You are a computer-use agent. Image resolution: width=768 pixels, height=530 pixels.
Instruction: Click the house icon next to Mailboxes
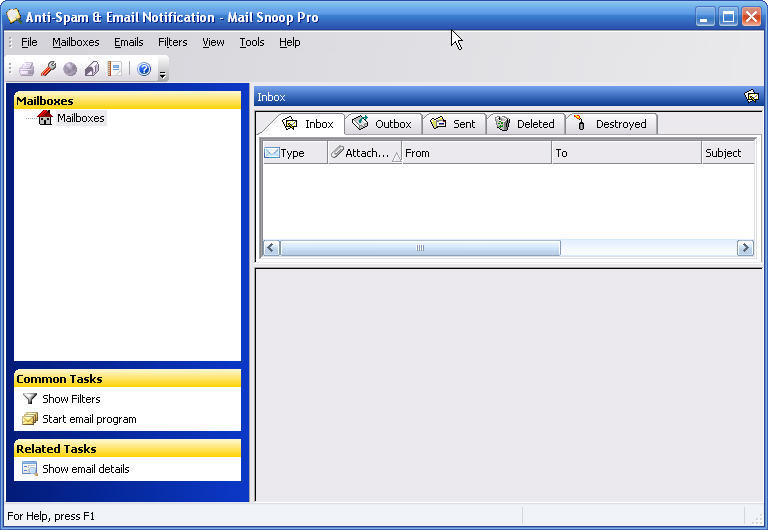pyautogui.click(x=45, y=118)
